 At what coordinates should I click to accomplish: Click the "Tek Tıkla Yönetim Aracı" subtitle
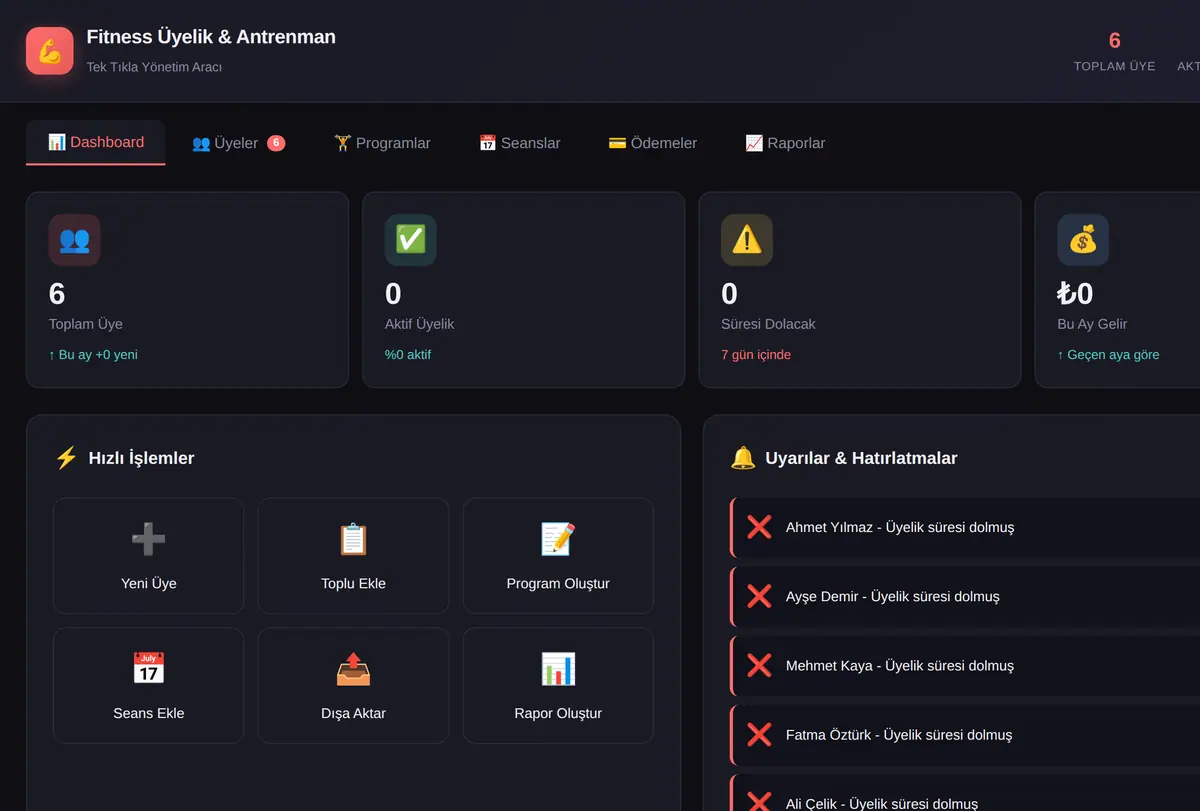[154, 67]
